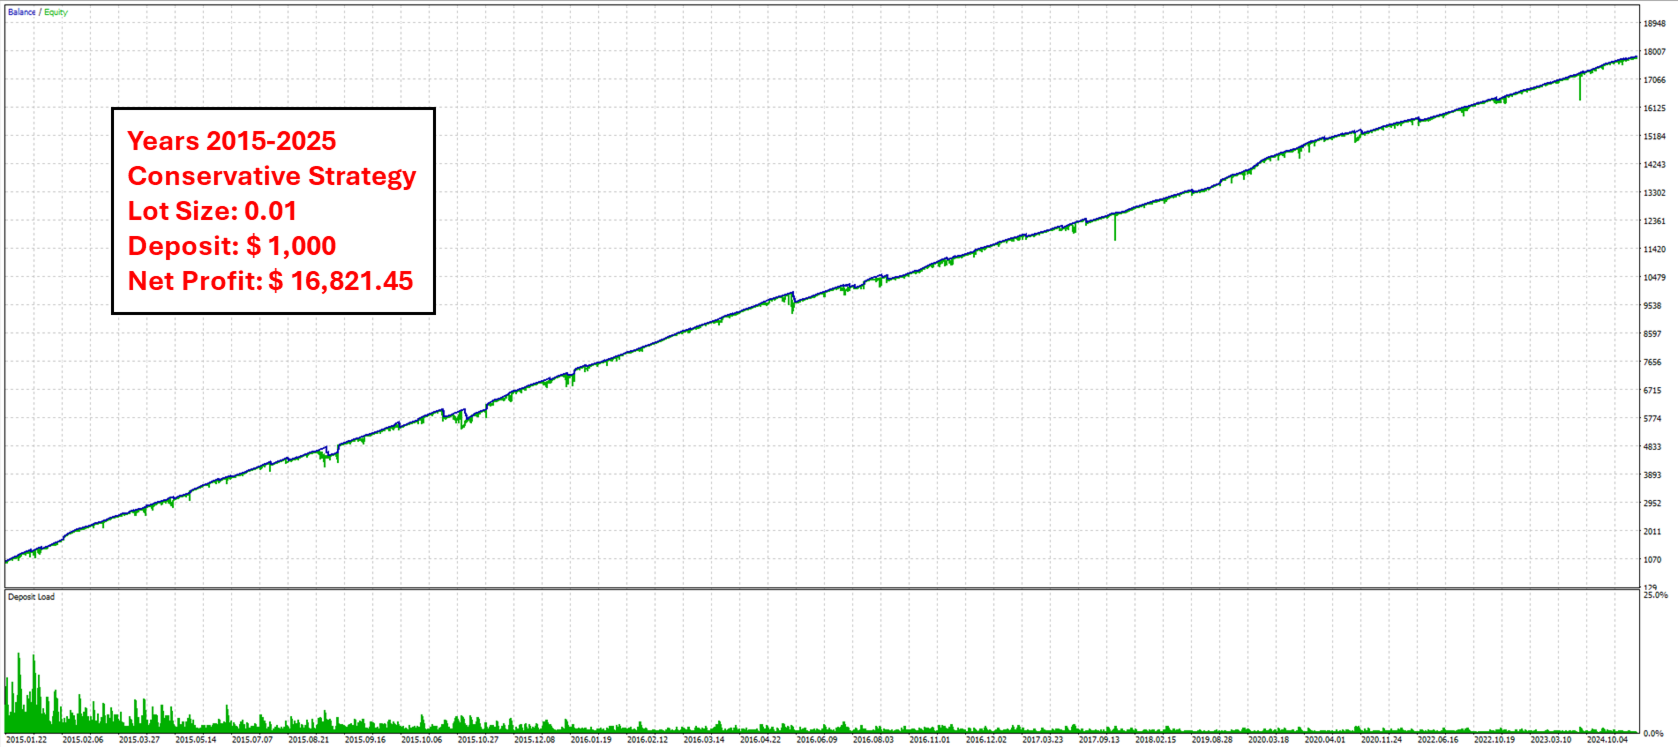Screen dimensions: 1678x747
Task: Click the 9538 balance axis value
Action: (x=1653, y=306)
